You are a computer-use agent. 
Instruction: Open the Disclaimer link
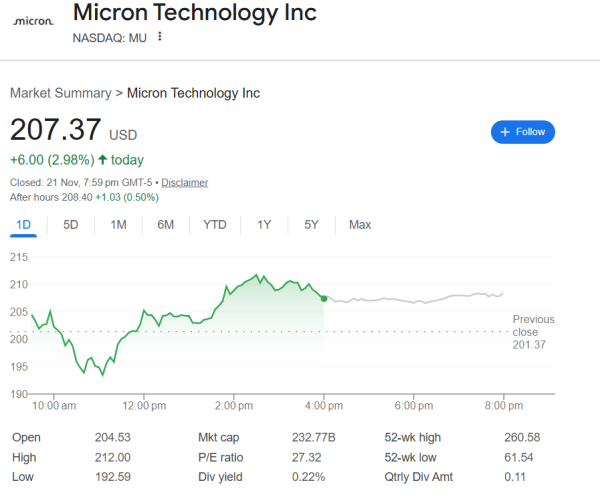coord(185,183)
